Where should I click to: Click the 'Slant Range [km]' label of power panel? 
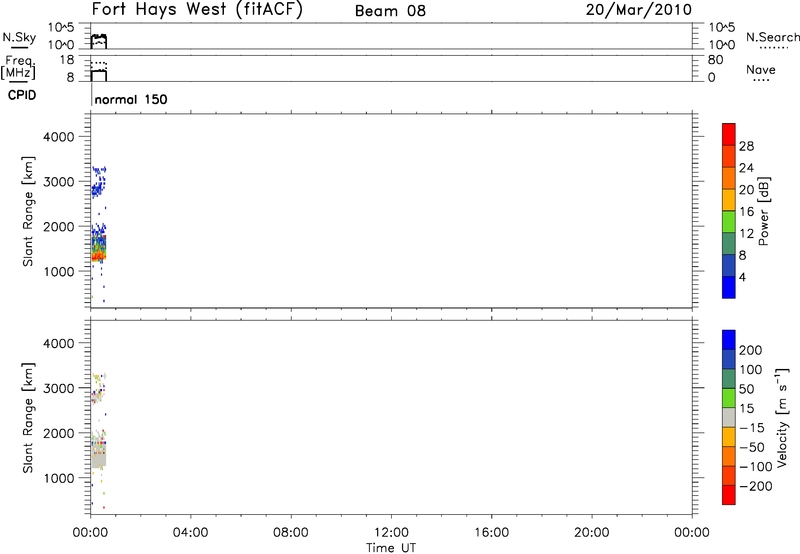28,211
